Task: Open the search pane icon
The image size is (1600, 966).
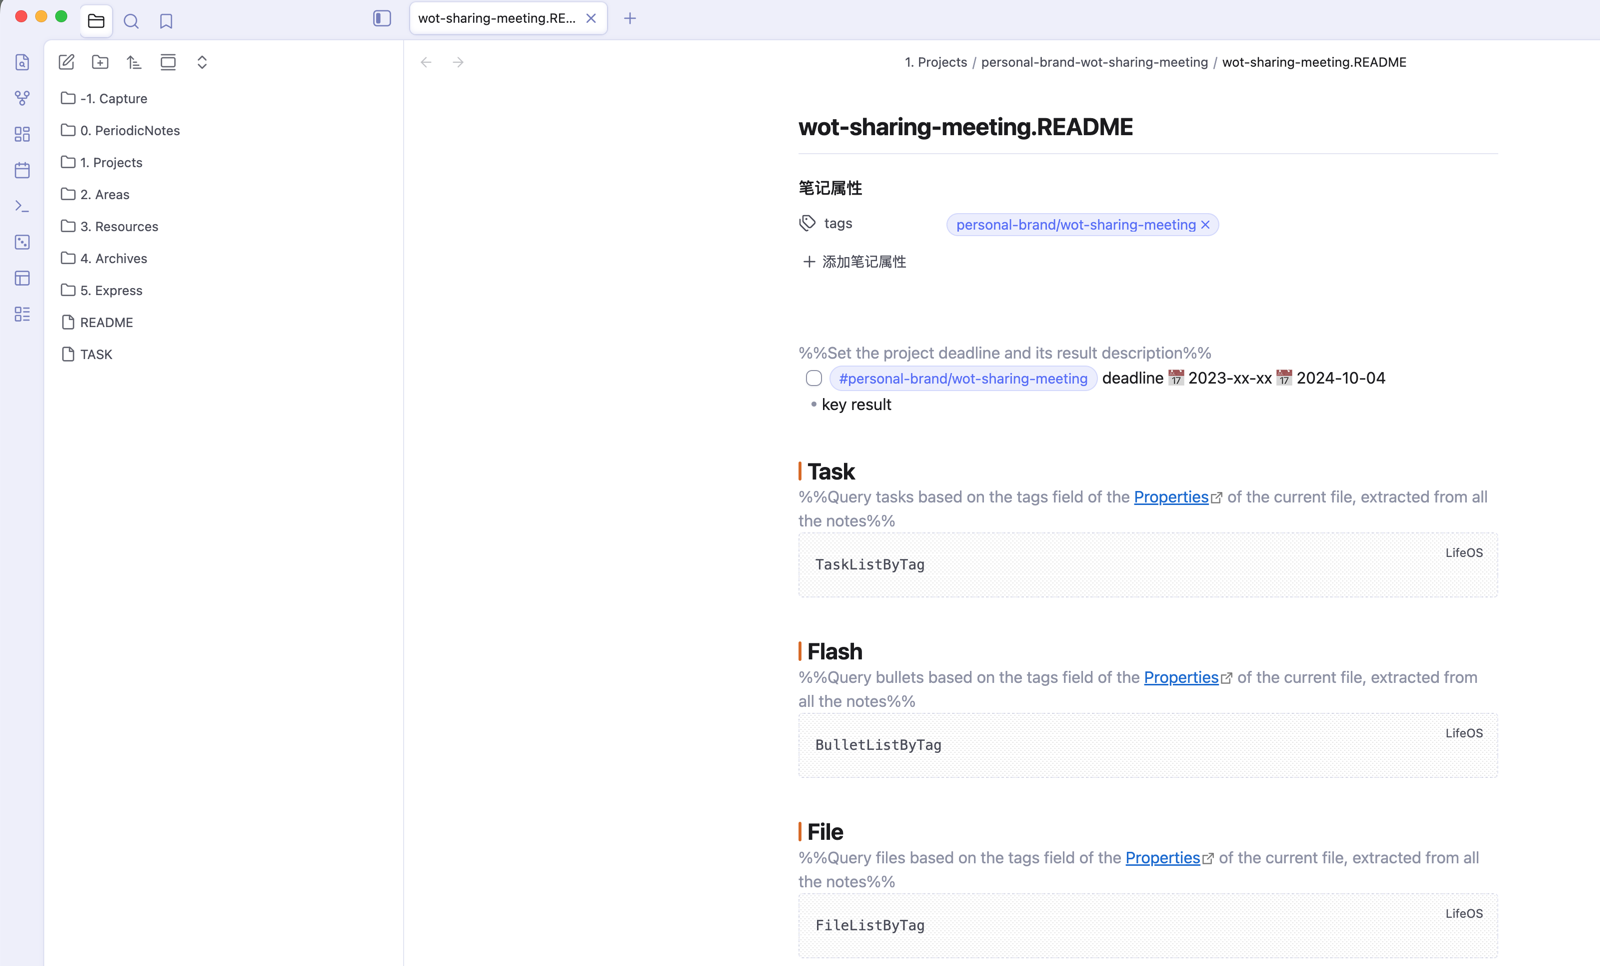Action: tap(131, 20)
